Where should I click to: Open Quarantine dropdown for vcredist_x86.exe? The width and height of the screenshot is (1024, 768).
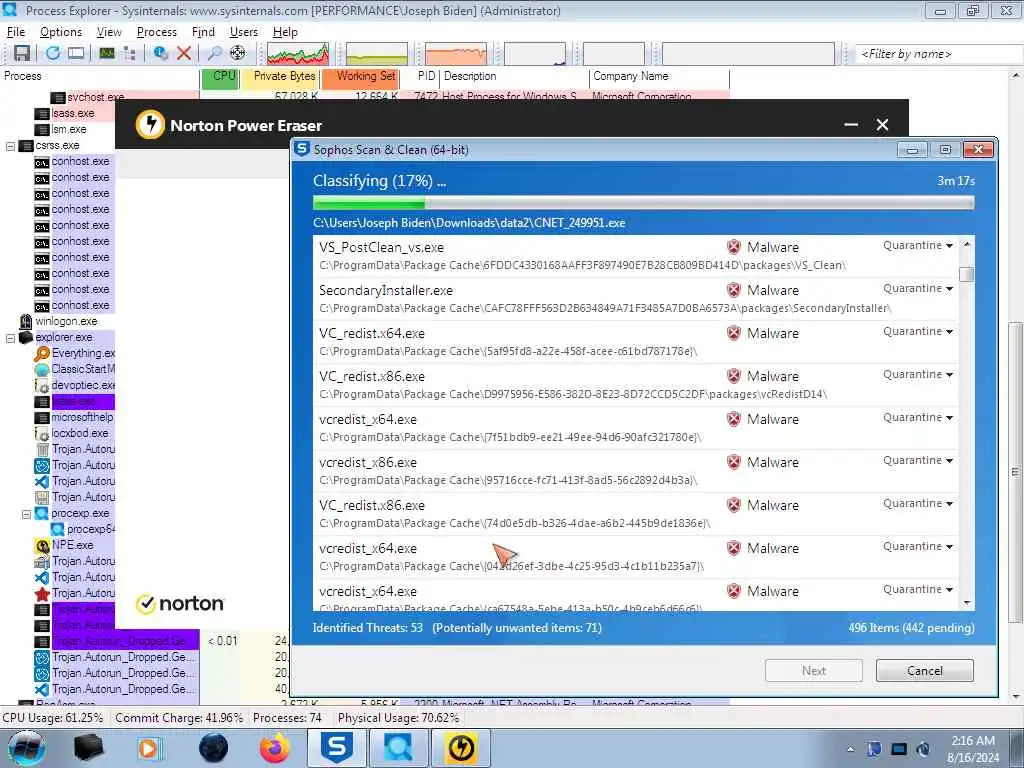click(x=918, y=460)
